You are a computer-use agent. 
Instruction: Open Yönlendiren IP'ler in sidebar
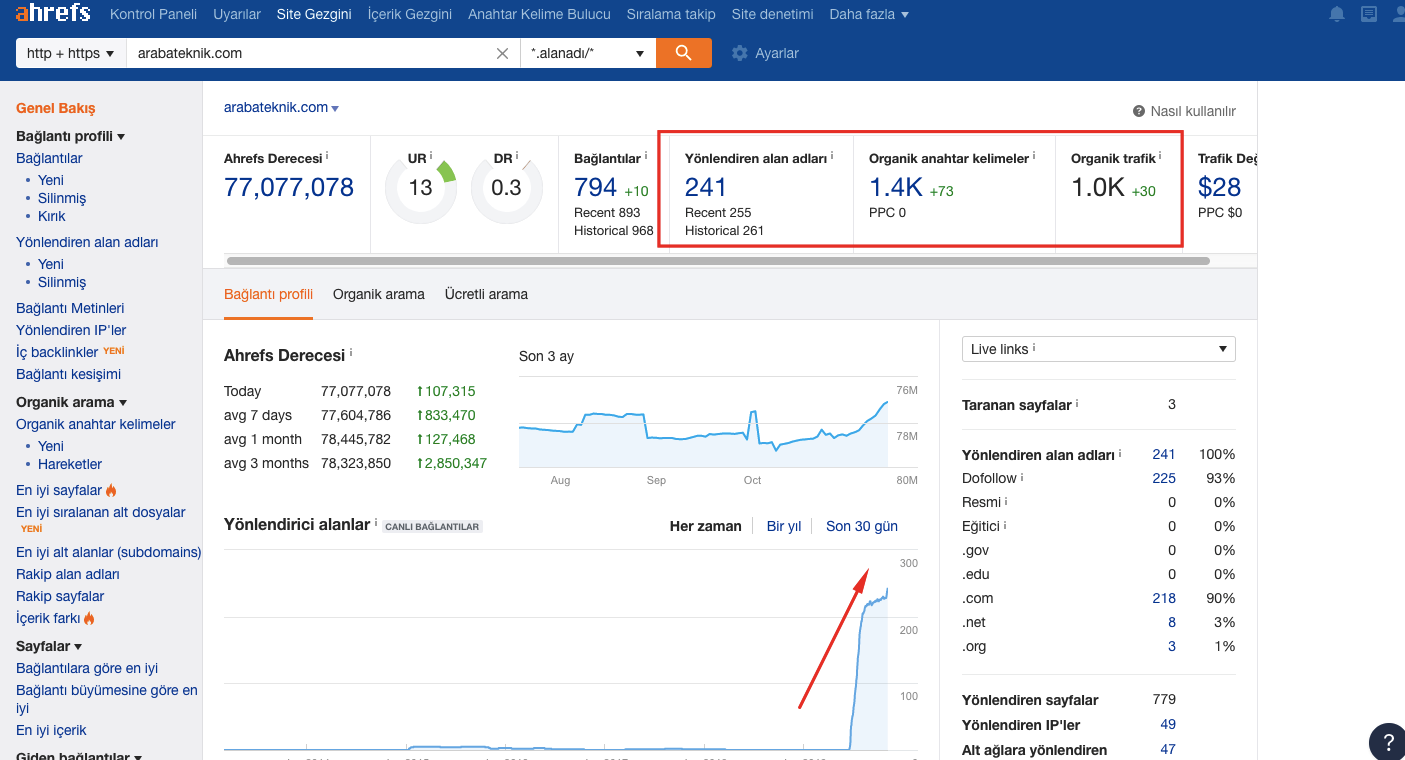coord(71,330)
